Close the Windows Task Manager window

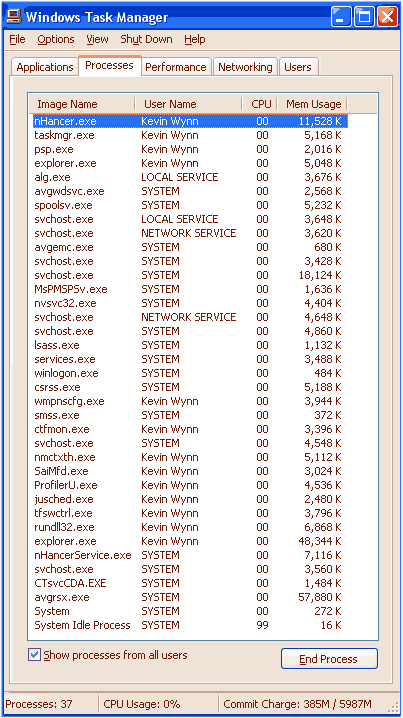387,17
